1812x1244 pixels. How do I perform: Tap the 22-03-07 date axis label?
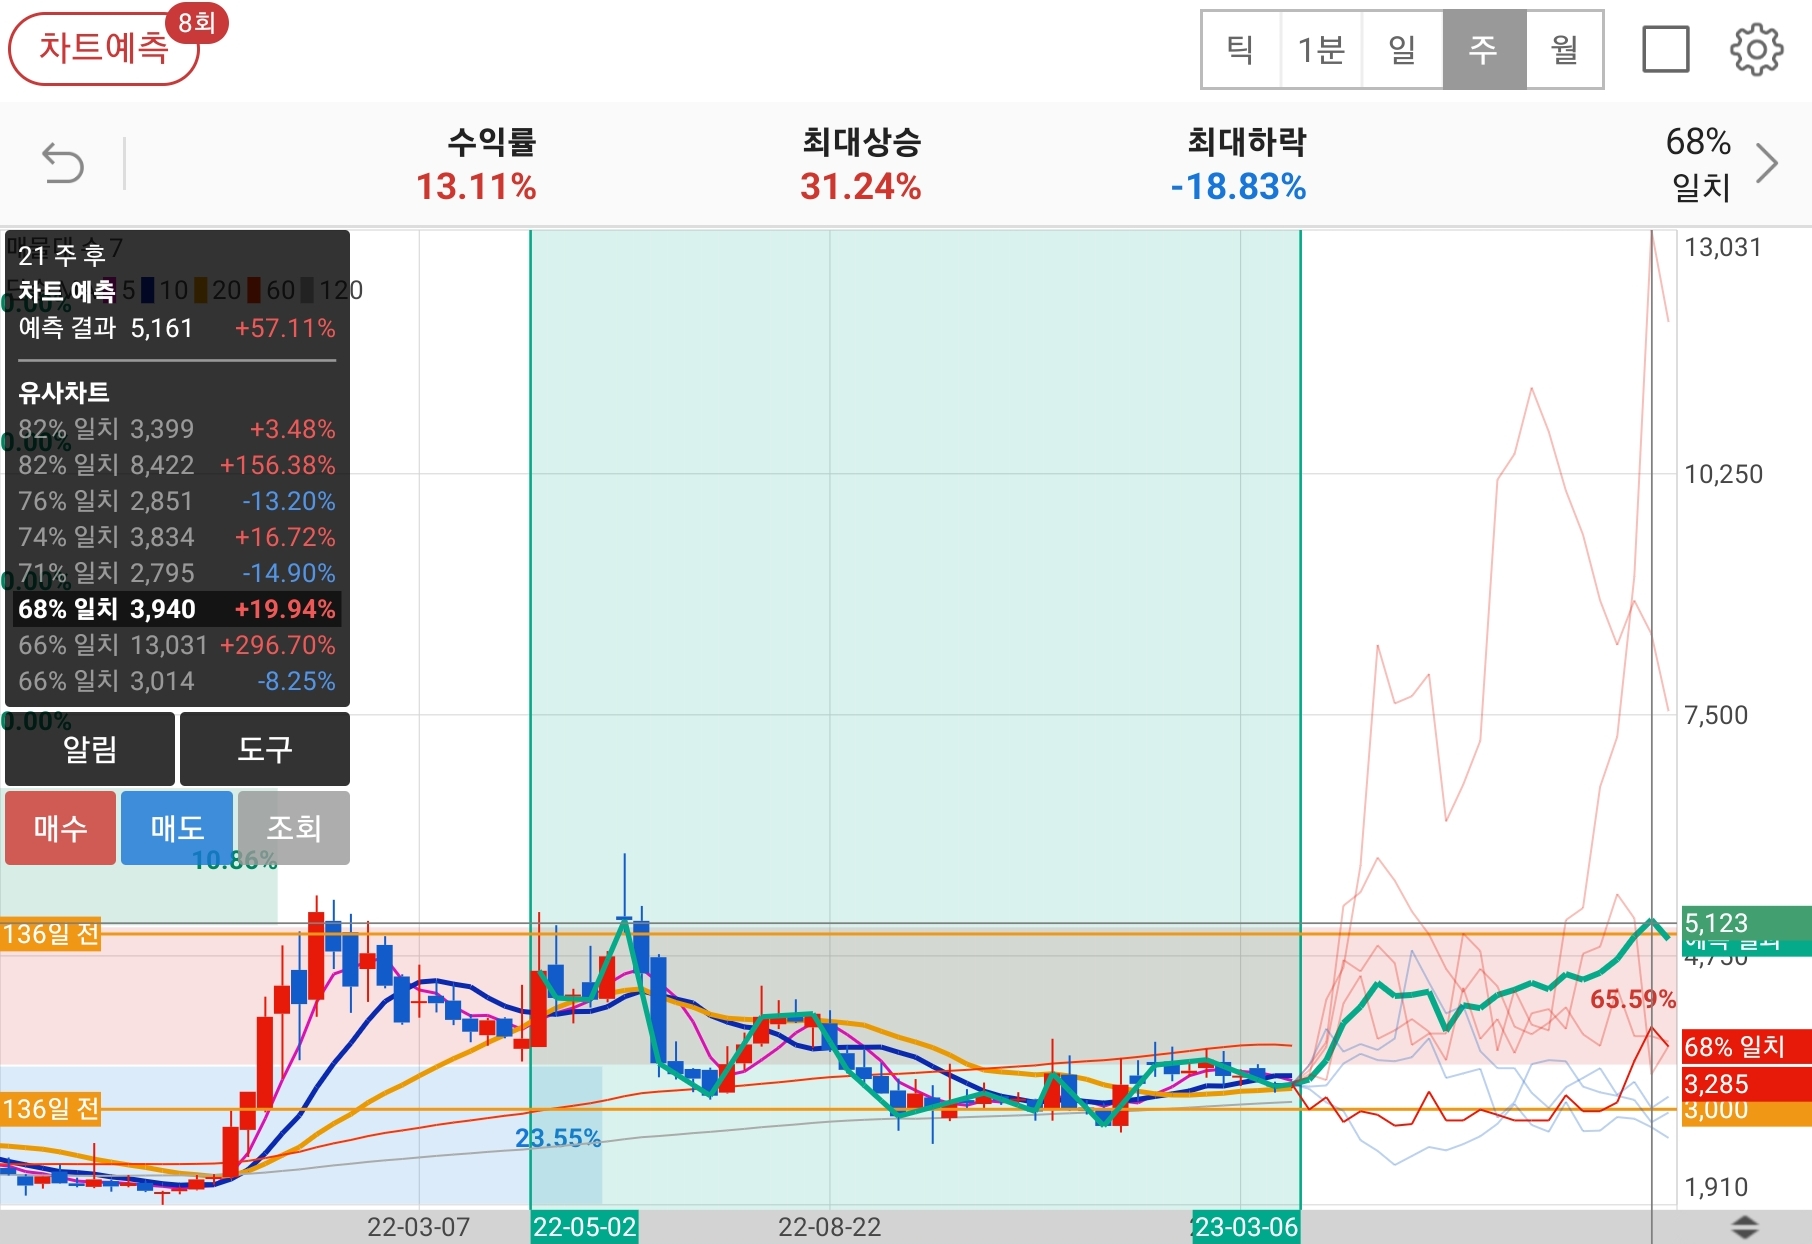[418, 1227]
